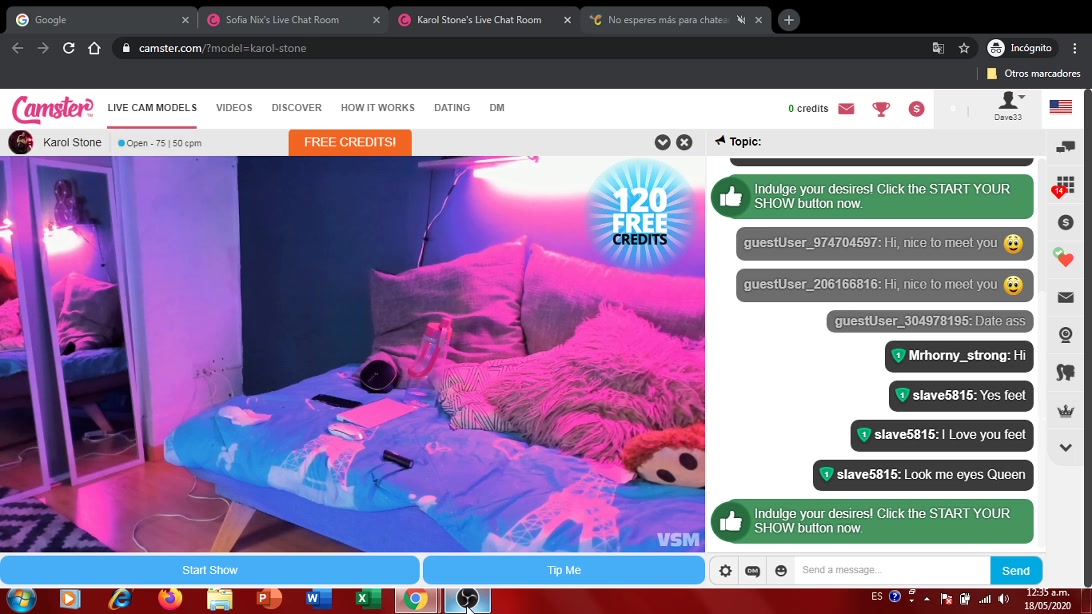Expand the Dave33 profile dropdown
The width and height of the screenshot is (1092, 614).
[1008, 105]
